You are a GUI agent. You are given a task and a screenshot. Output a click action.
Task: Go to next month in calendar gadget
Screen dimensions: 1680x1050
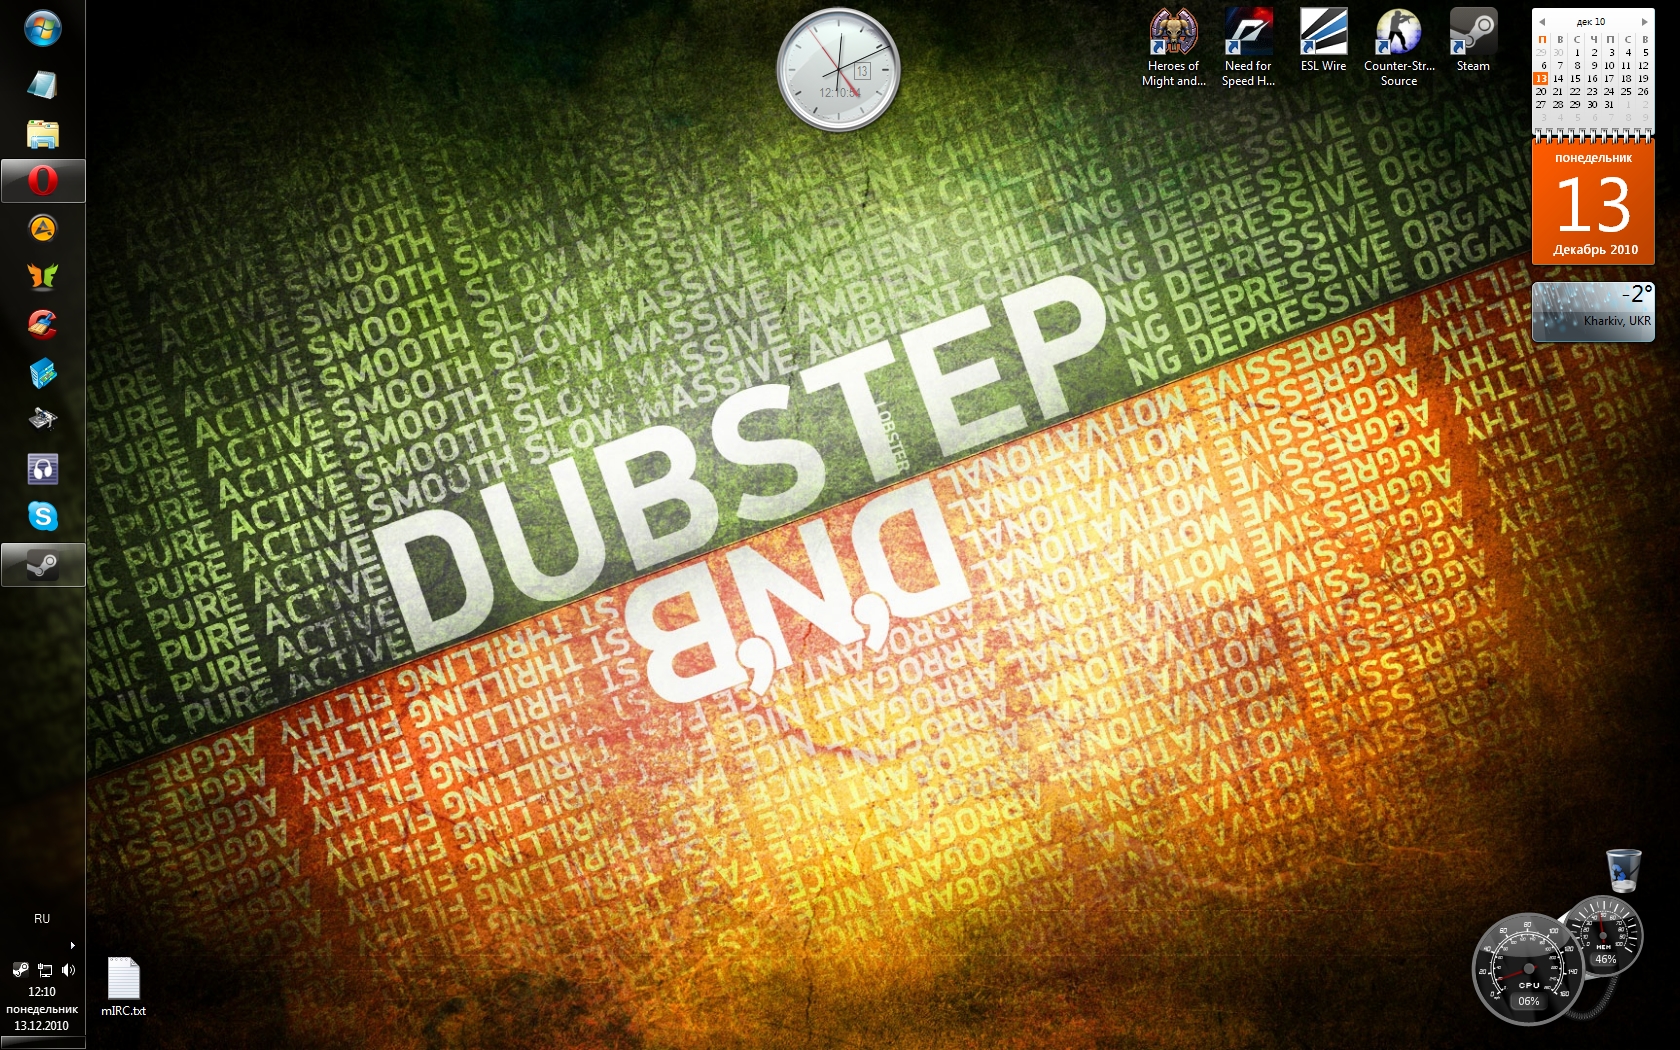point(1644,22)
